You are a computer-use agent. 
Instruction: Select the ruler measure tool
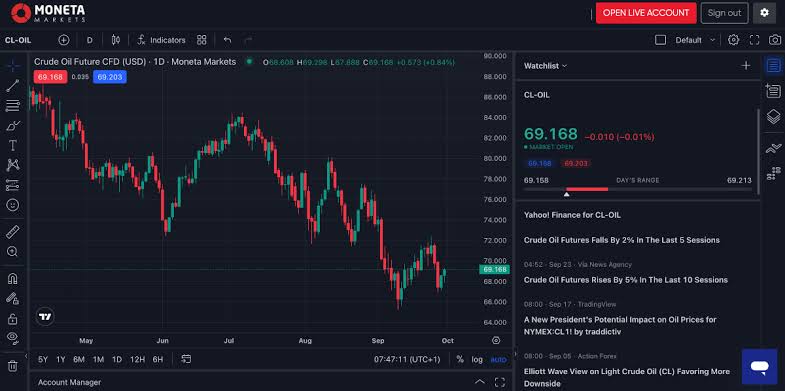(x=13, y=232)
